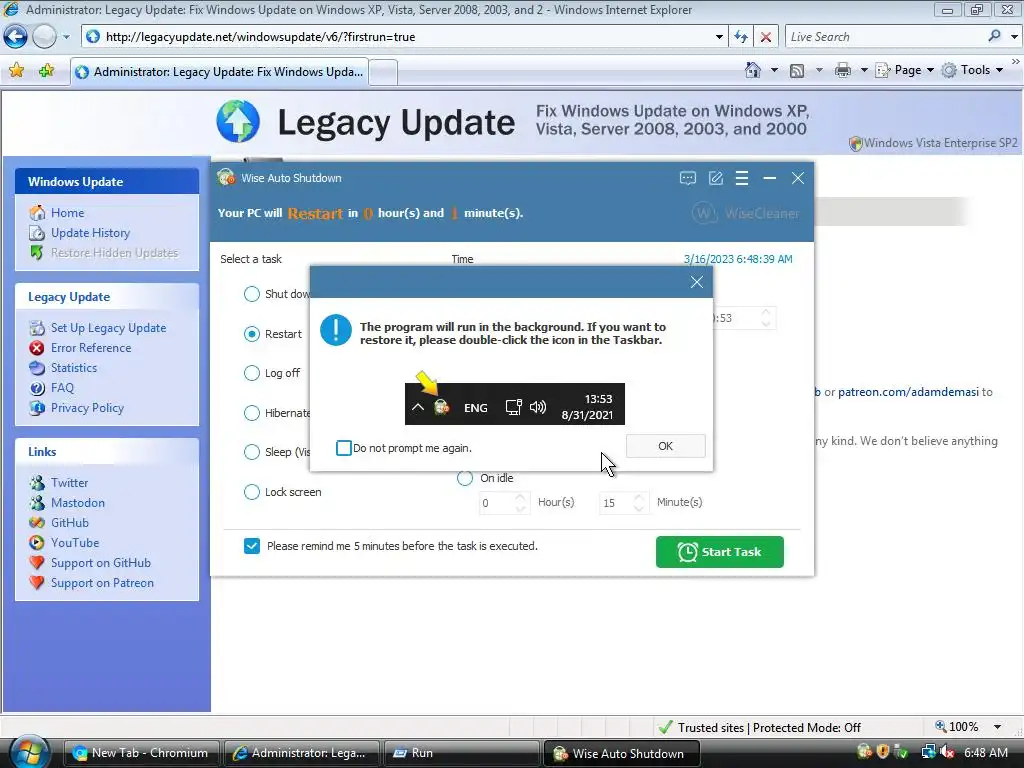Click OK in the prompt dialog
Screen dimensions: 1024x768
click(x=665, y=446)
